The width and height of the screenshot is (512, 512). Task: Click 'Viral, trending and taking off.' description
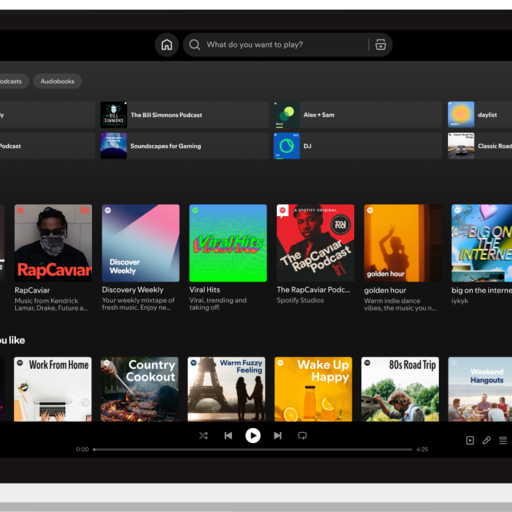(218, 304)
